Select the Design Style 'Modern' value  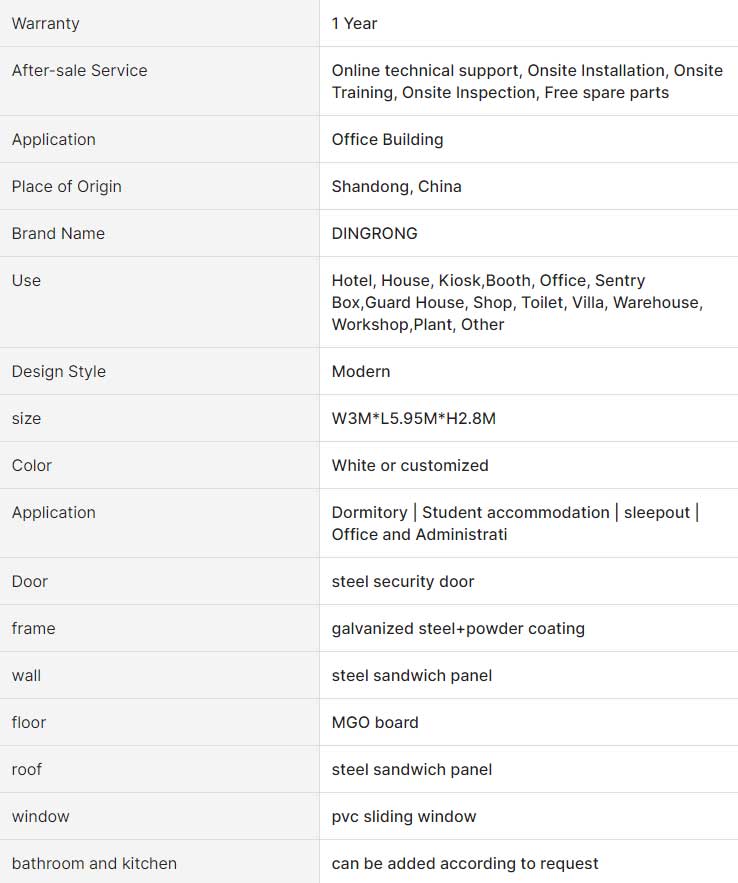point(361,372)
